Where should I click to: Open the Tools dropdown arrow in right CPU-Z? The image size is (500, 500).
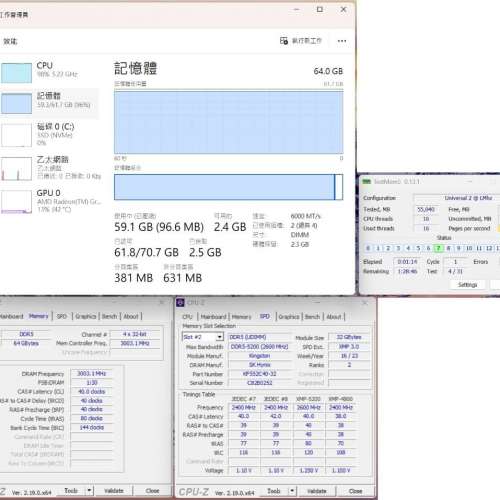click(292, 491)
